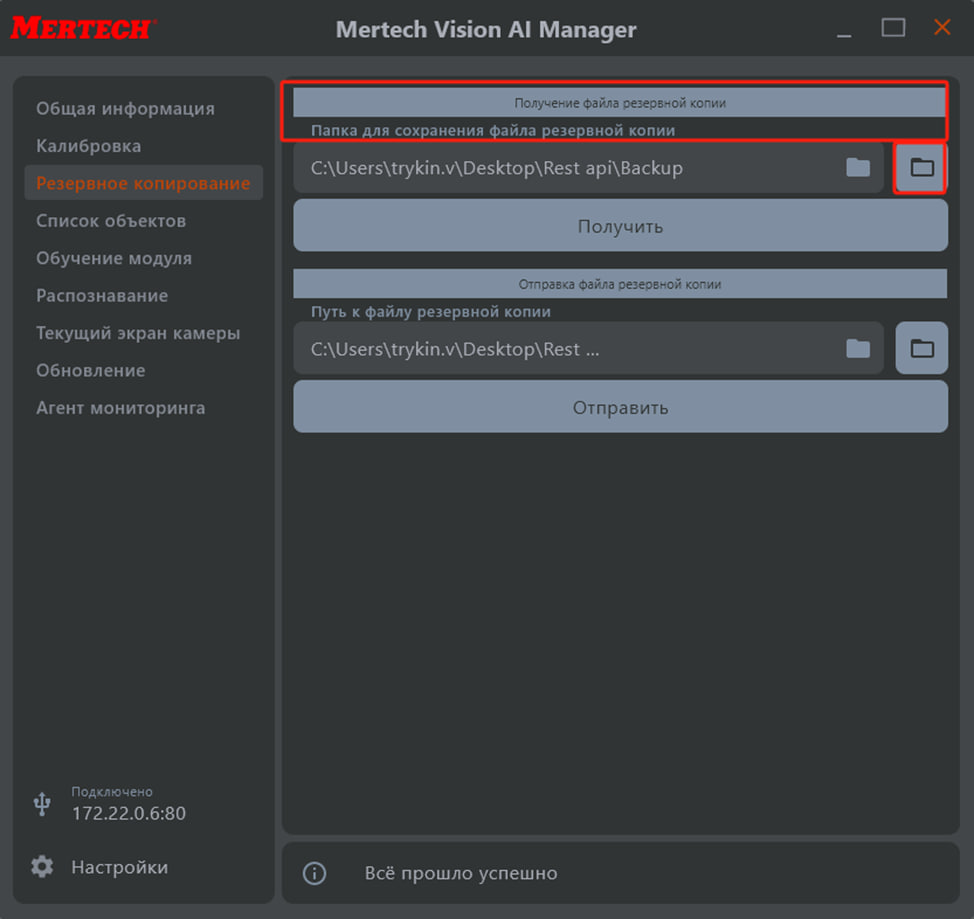The height and width of the screenshot is (919, 974).
Task: Click the info icon in the status bar
Action: [314, 873]
